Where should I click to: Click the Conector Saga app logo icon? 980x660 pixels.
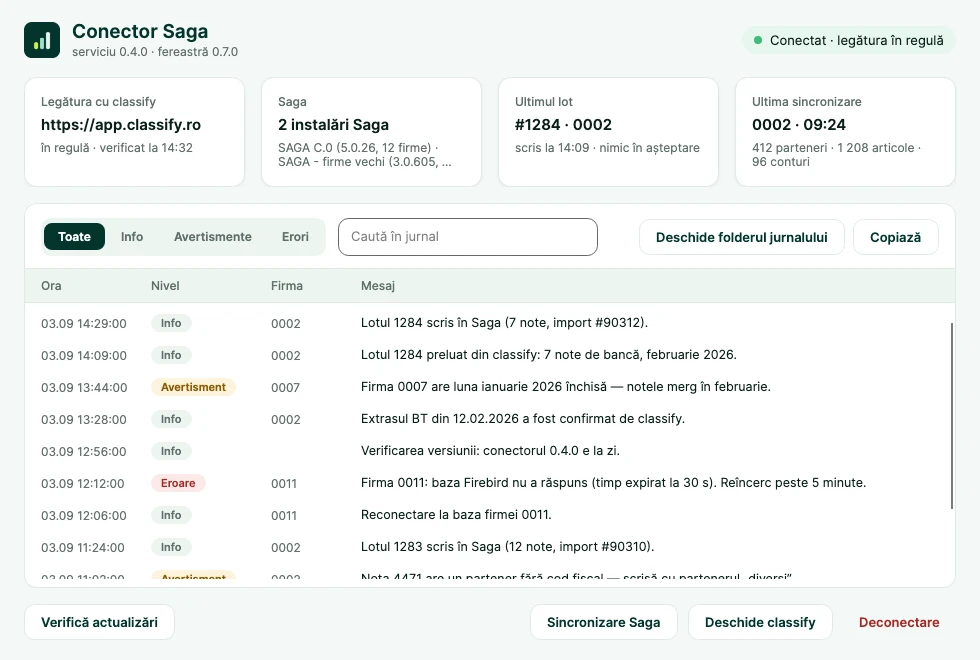42,40
